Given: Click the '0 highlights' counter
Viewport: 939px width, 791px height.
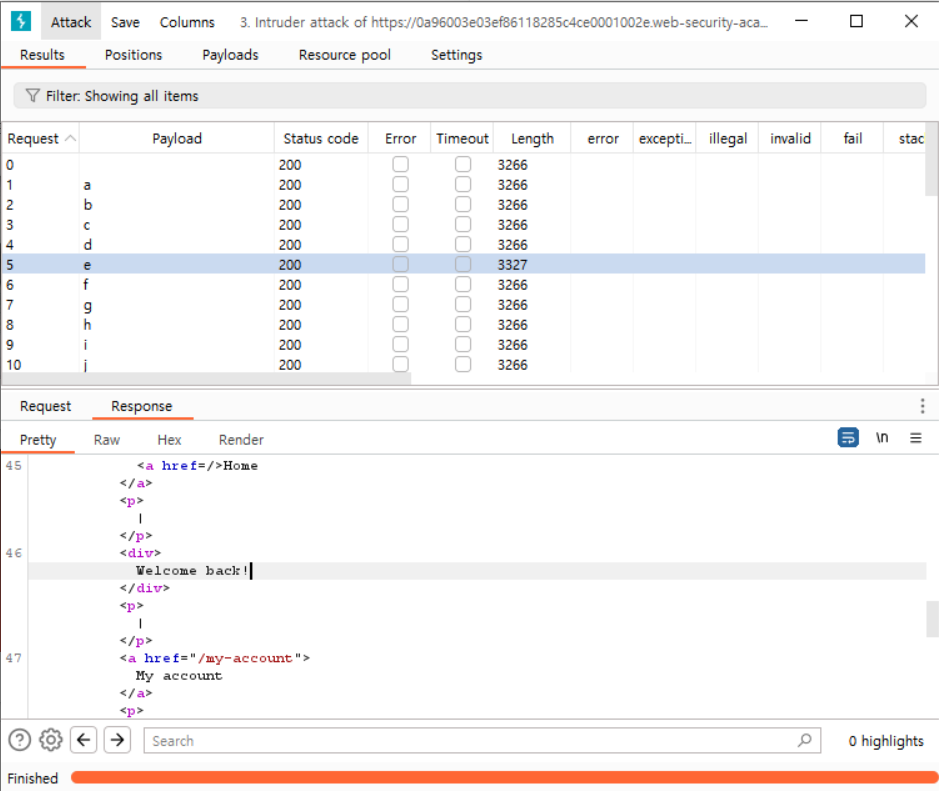Looking at the screenshot, I should pyautogui.click(x=886, y=741).
